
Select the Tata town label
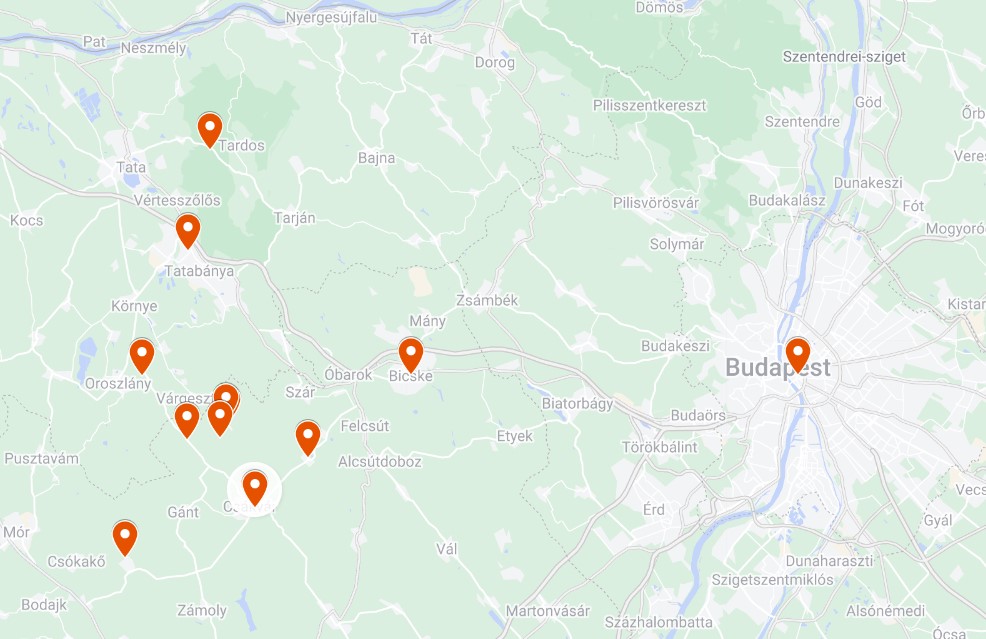[131, 167]
